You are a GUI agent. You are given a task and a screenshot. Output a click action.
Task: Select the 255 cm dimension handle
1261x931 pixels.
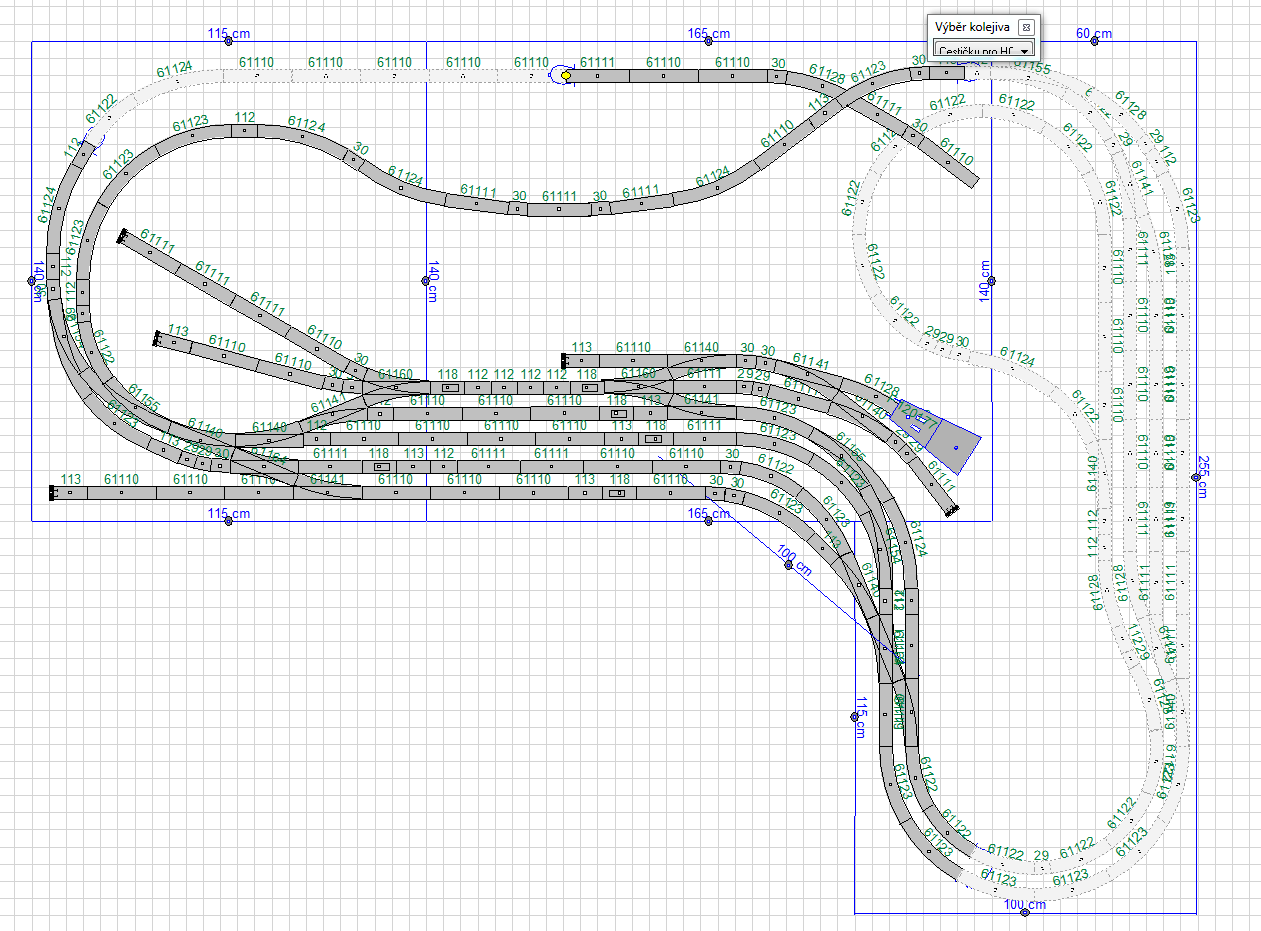pos(1196,477)
